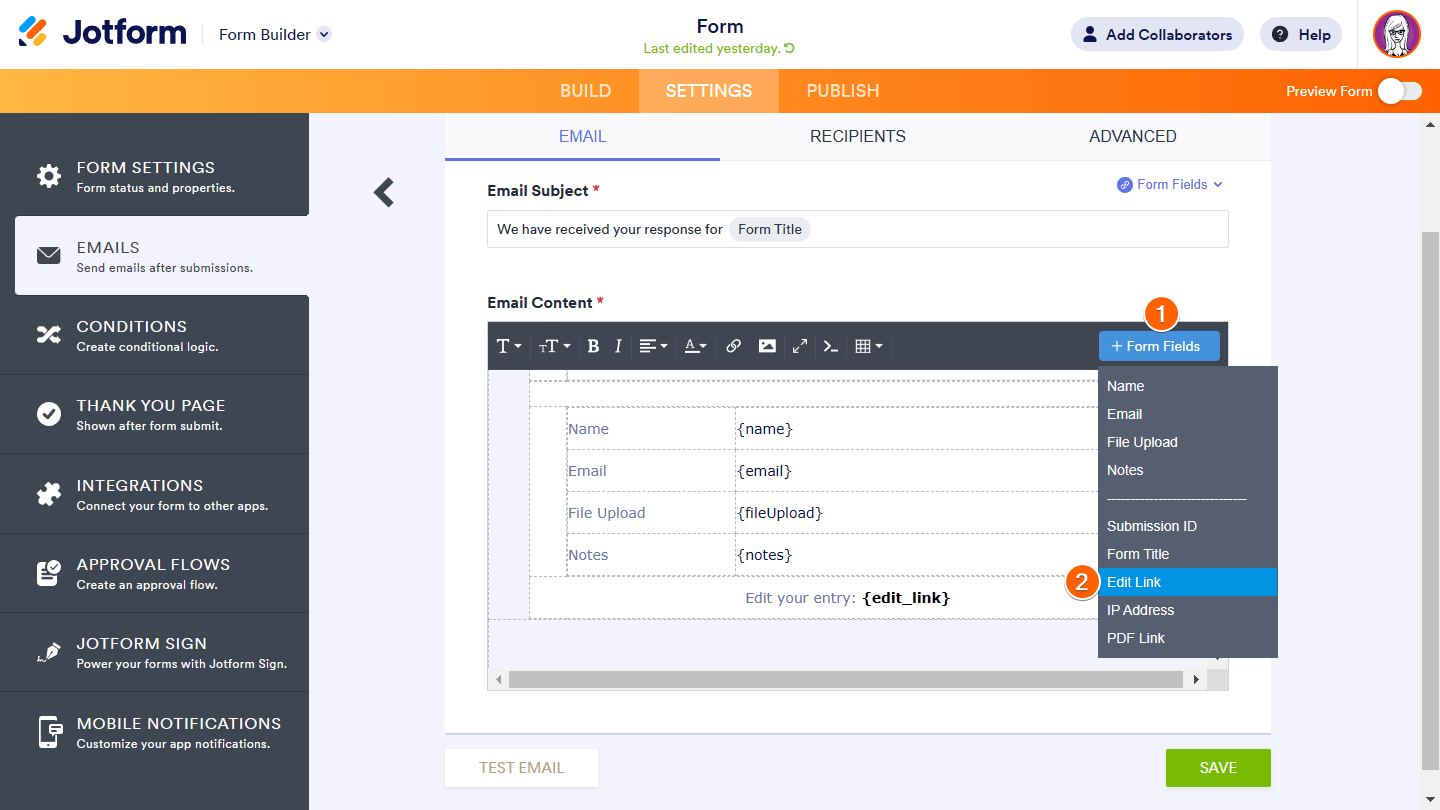
Task: Click the editor scrollbar's left arrow
Action: point(498,680)
